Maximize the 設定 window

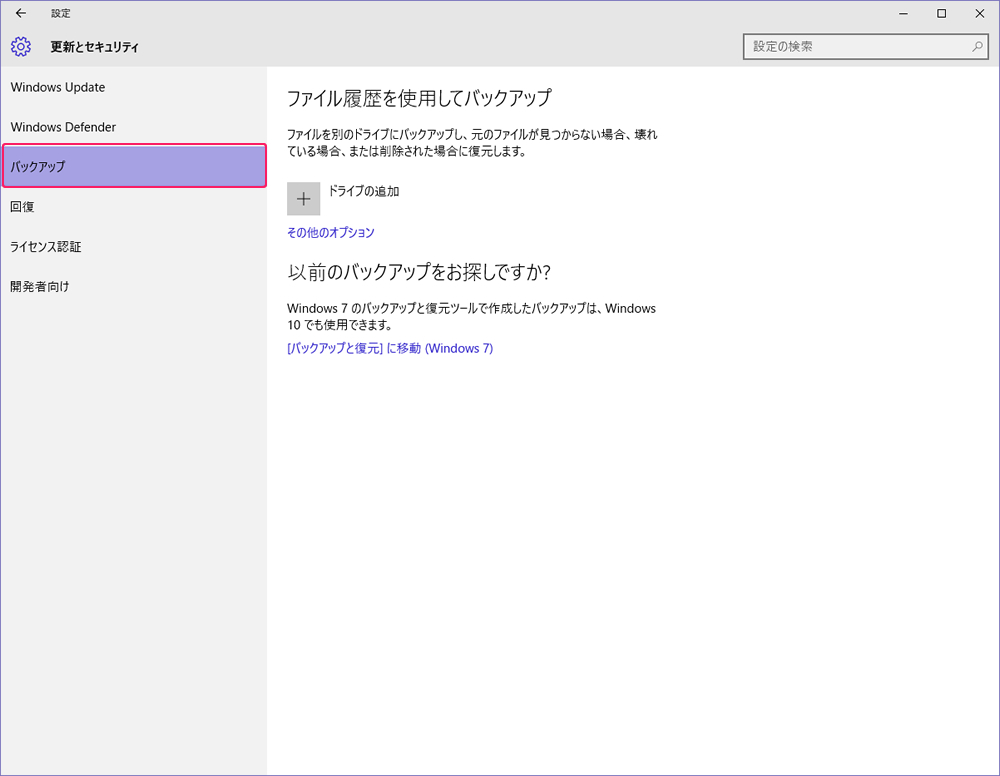(x=941, y=13)
